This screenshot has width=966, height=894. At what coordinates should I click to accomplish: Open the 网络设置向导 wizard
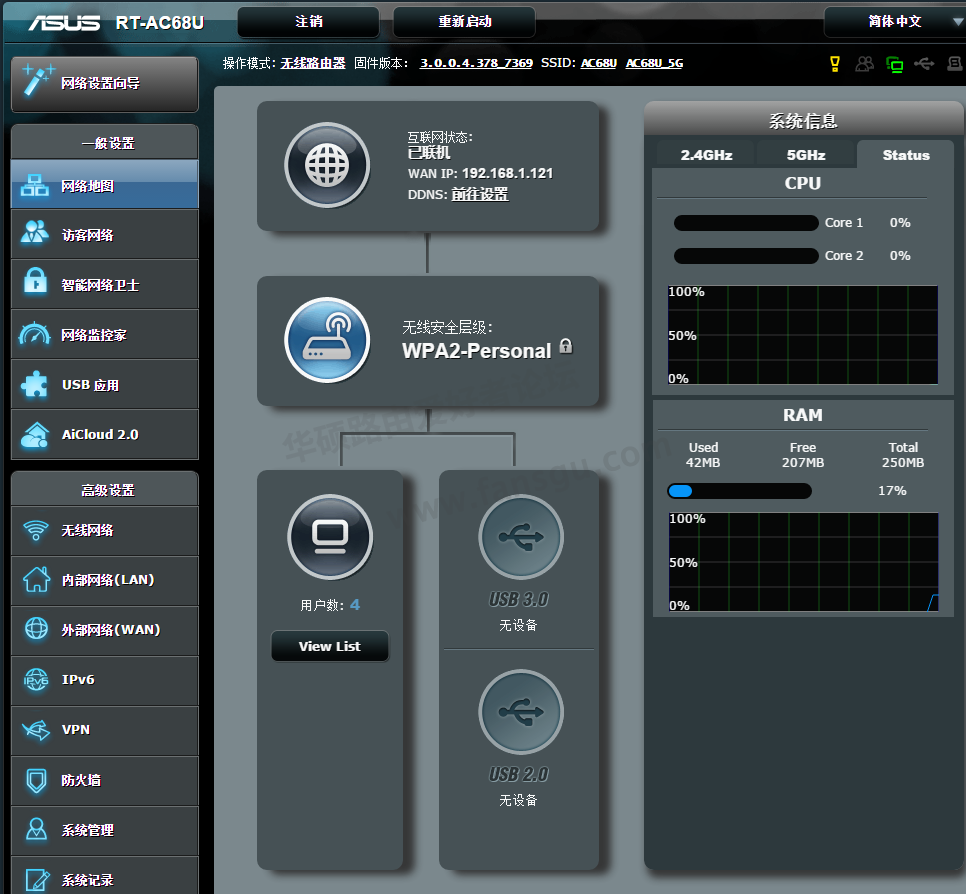105,84
